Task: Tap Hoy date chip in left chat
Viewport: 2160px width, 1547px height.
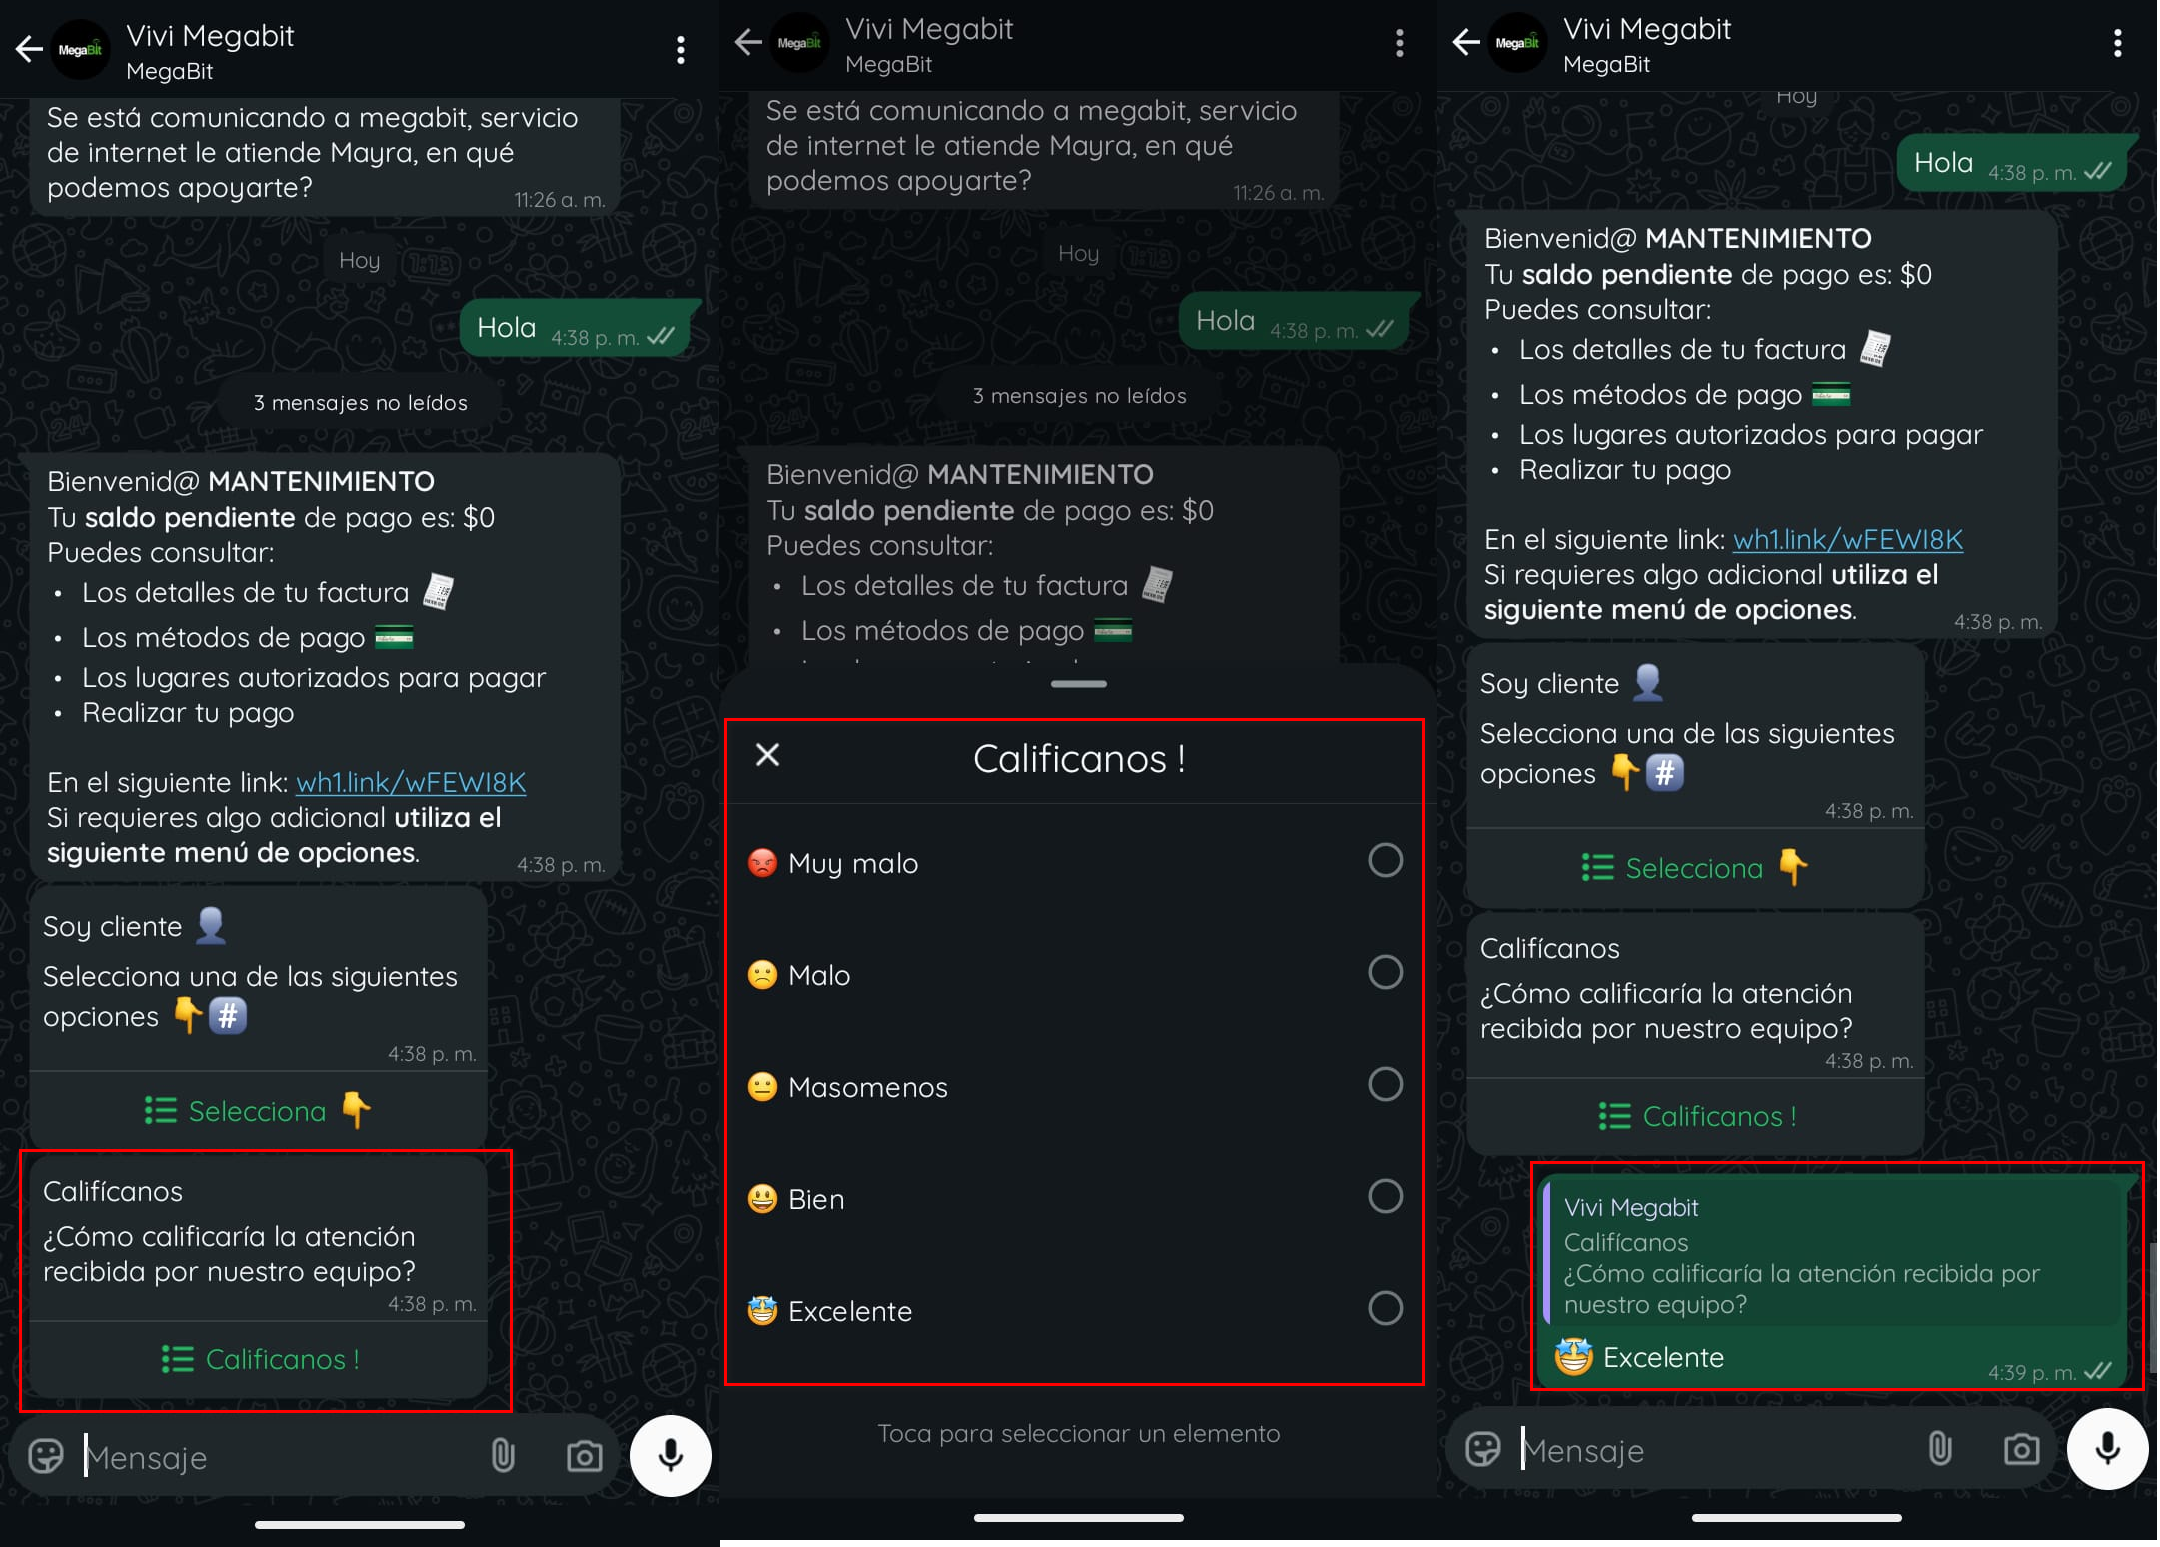Action: click(359, 260)
